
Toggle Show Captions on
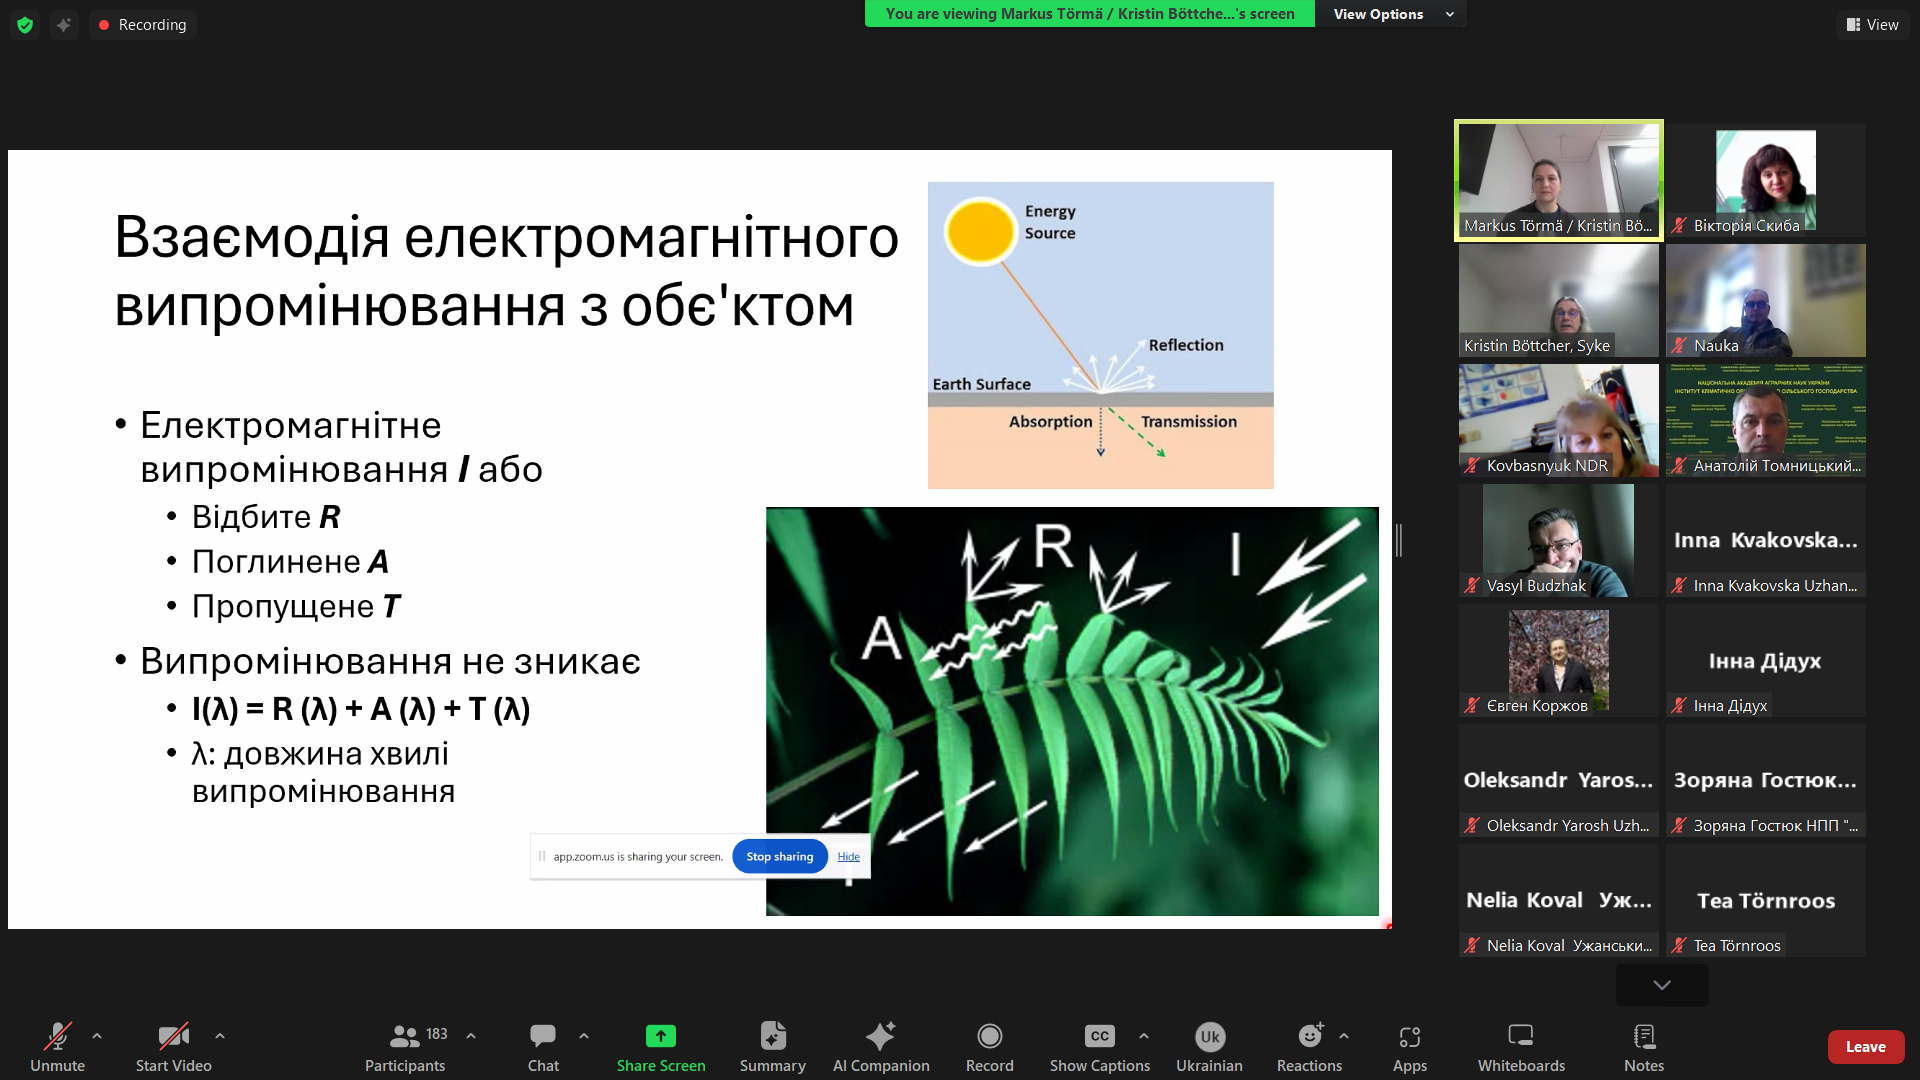(1099, 1046)
